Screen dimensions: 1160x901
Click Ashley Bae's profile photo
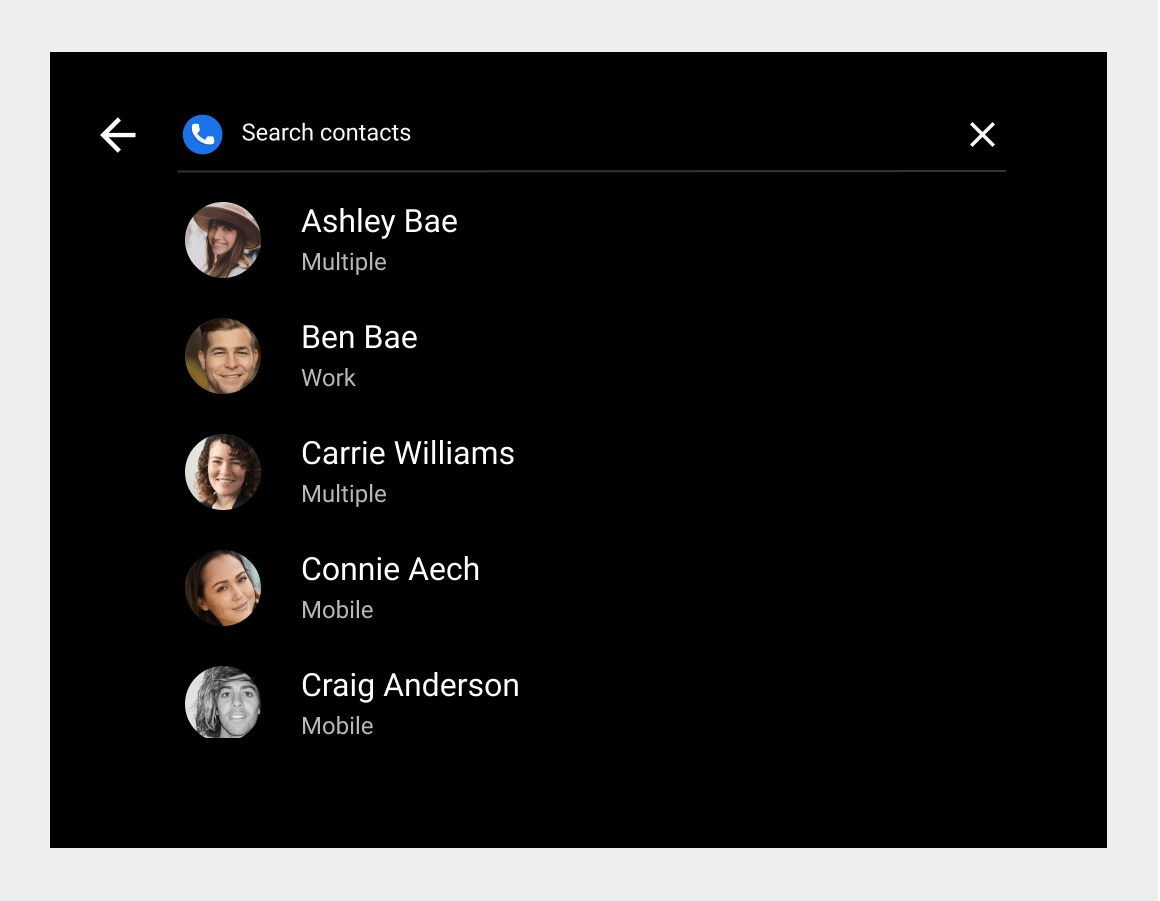(222, 240)
